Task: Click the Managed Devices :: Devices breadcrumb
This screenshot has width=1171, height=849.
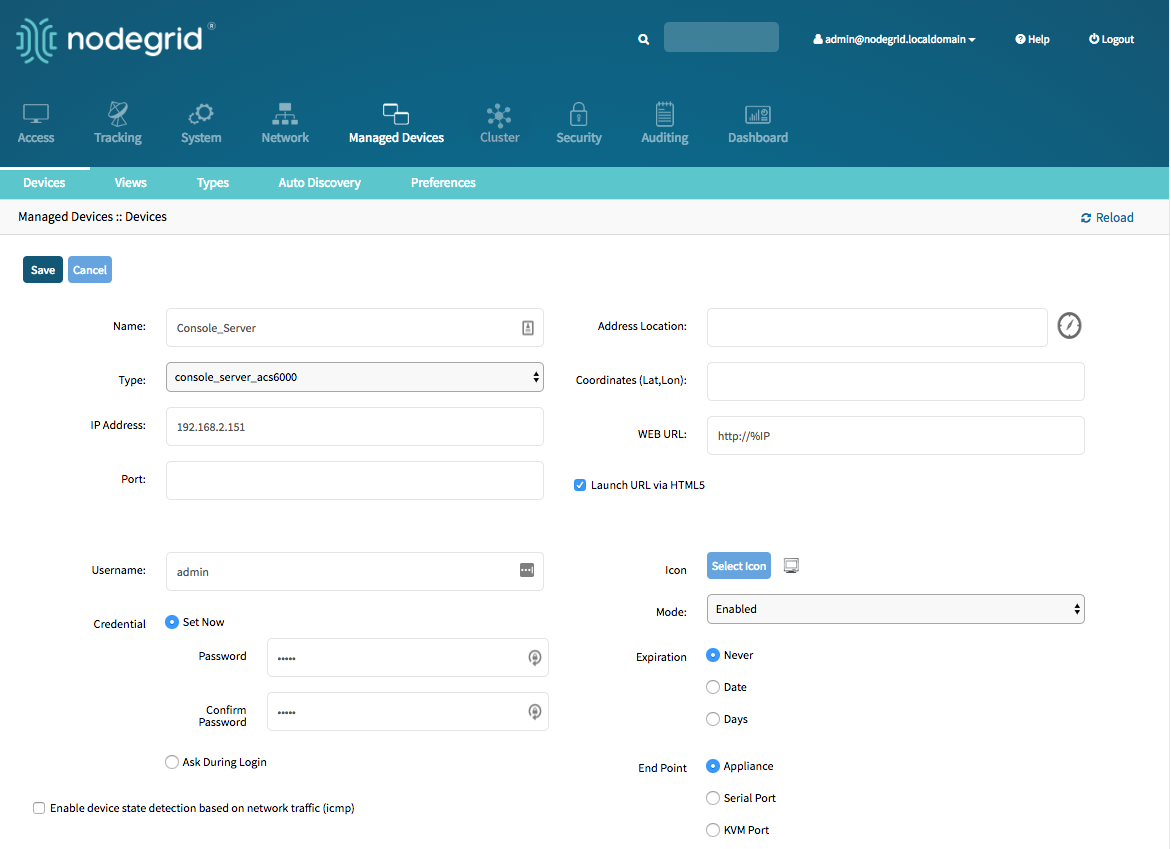Action: (x=93, y=217)
